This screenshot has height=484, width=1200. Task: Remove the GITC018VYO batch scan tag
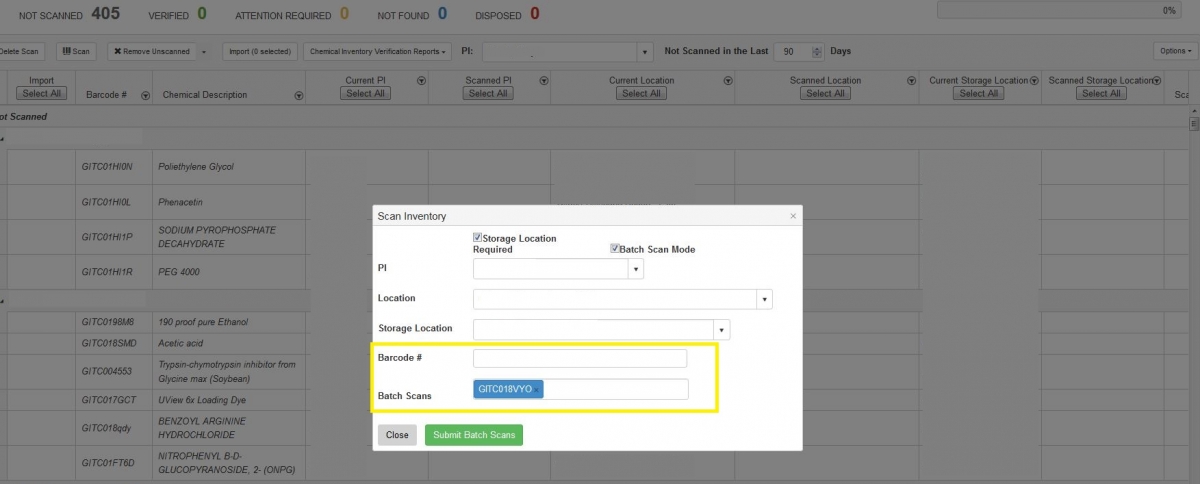[x=537, y=389]
